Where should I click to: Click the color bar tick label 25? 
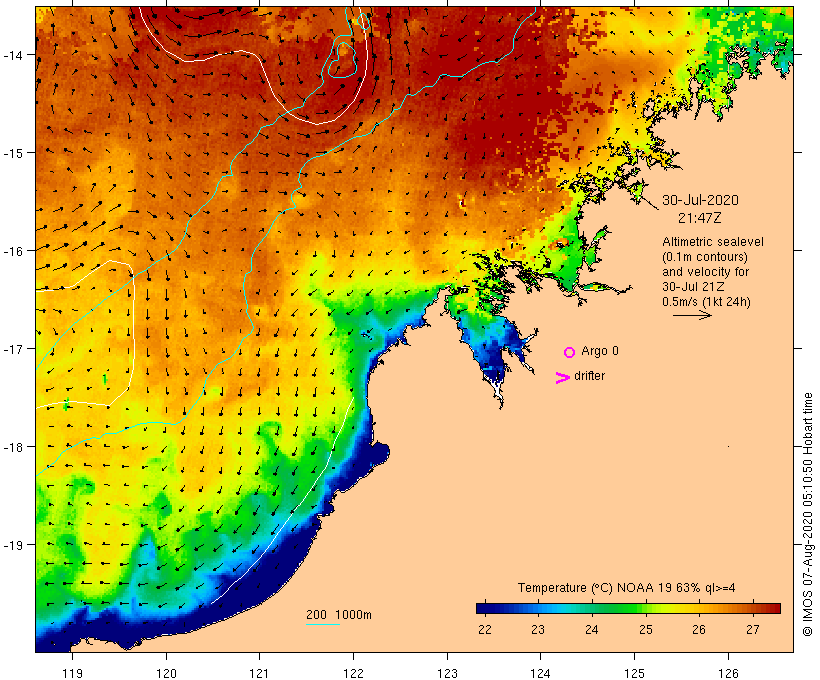click(x=645, y=629)
